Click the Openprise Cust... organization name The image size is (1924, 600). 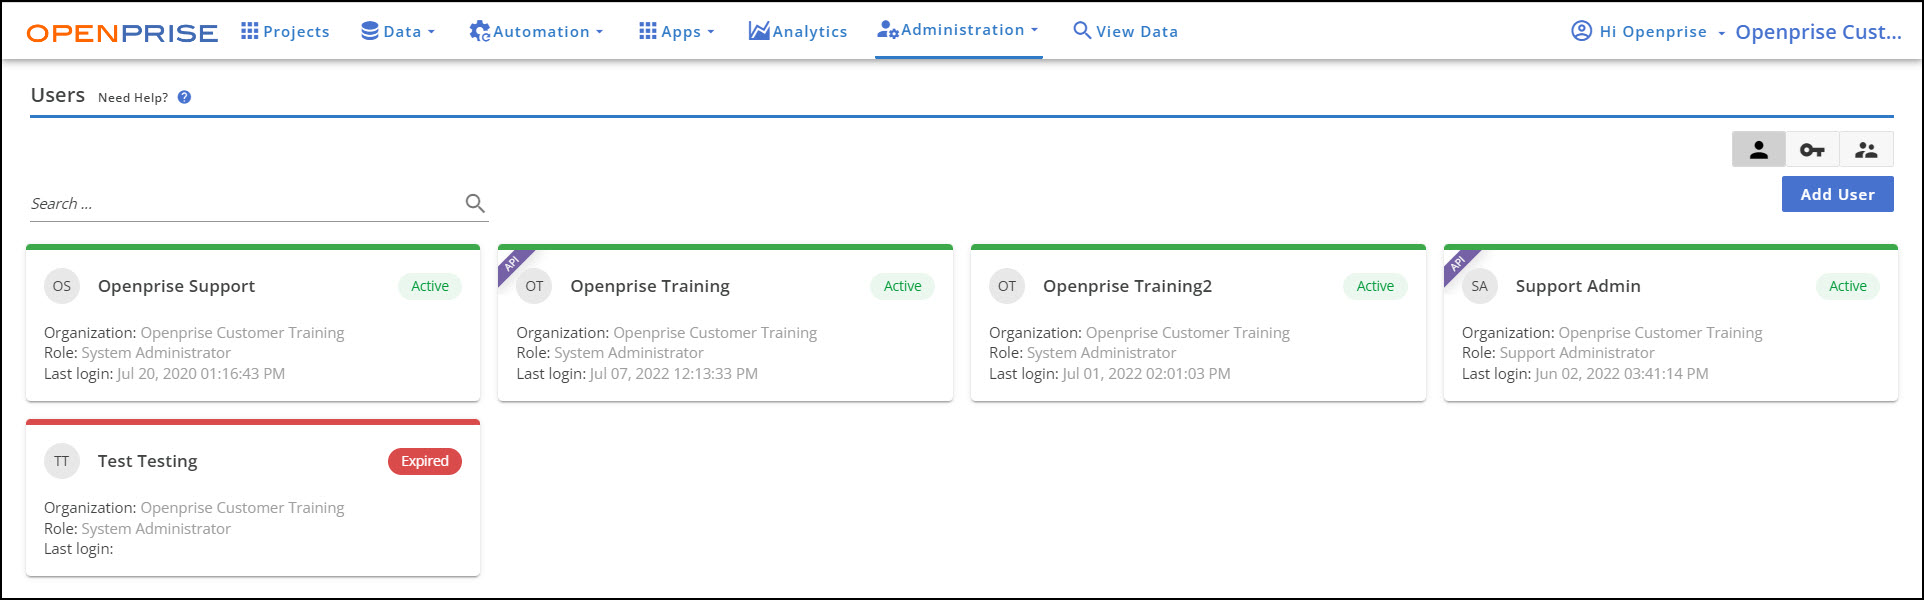click(x=1818, y=32)
